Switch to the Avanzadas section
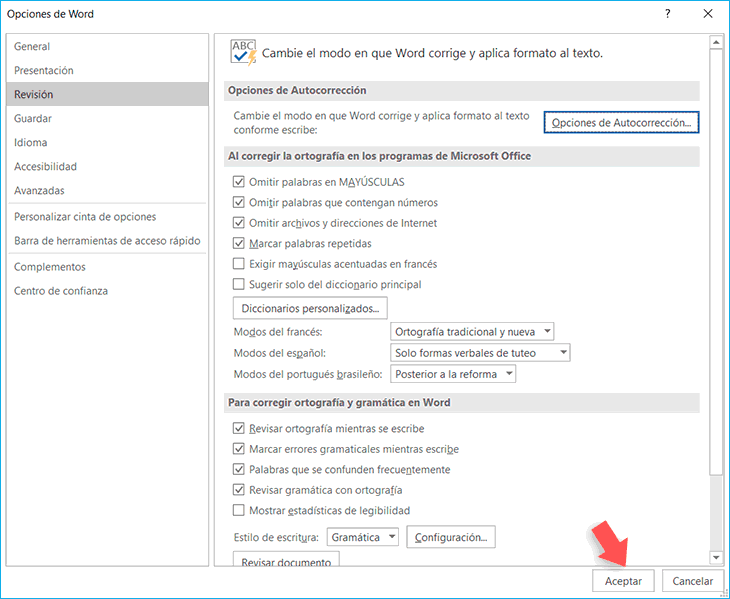Image resolution: width=730 pixels, height=599 pixels. click(39, 191)
